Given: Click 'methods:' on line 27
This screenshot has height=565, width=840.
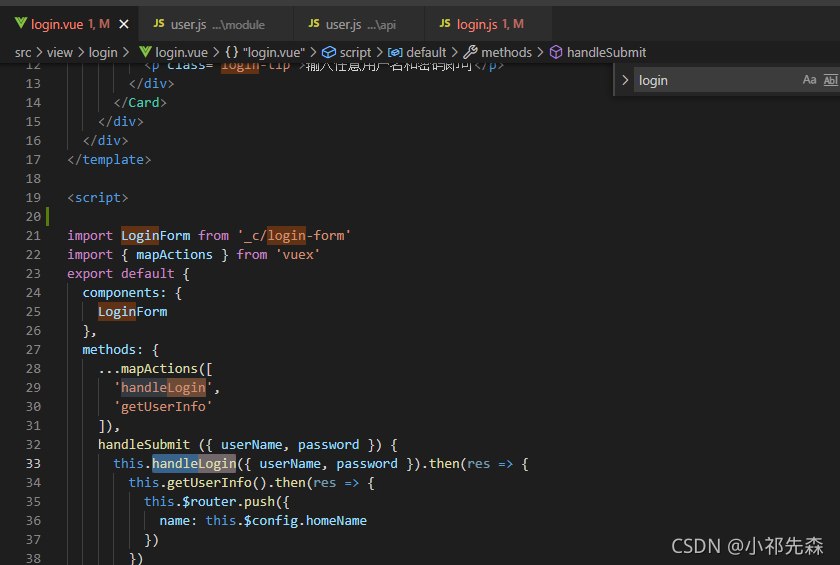Looking at the screenshot, I should [112, 350].
